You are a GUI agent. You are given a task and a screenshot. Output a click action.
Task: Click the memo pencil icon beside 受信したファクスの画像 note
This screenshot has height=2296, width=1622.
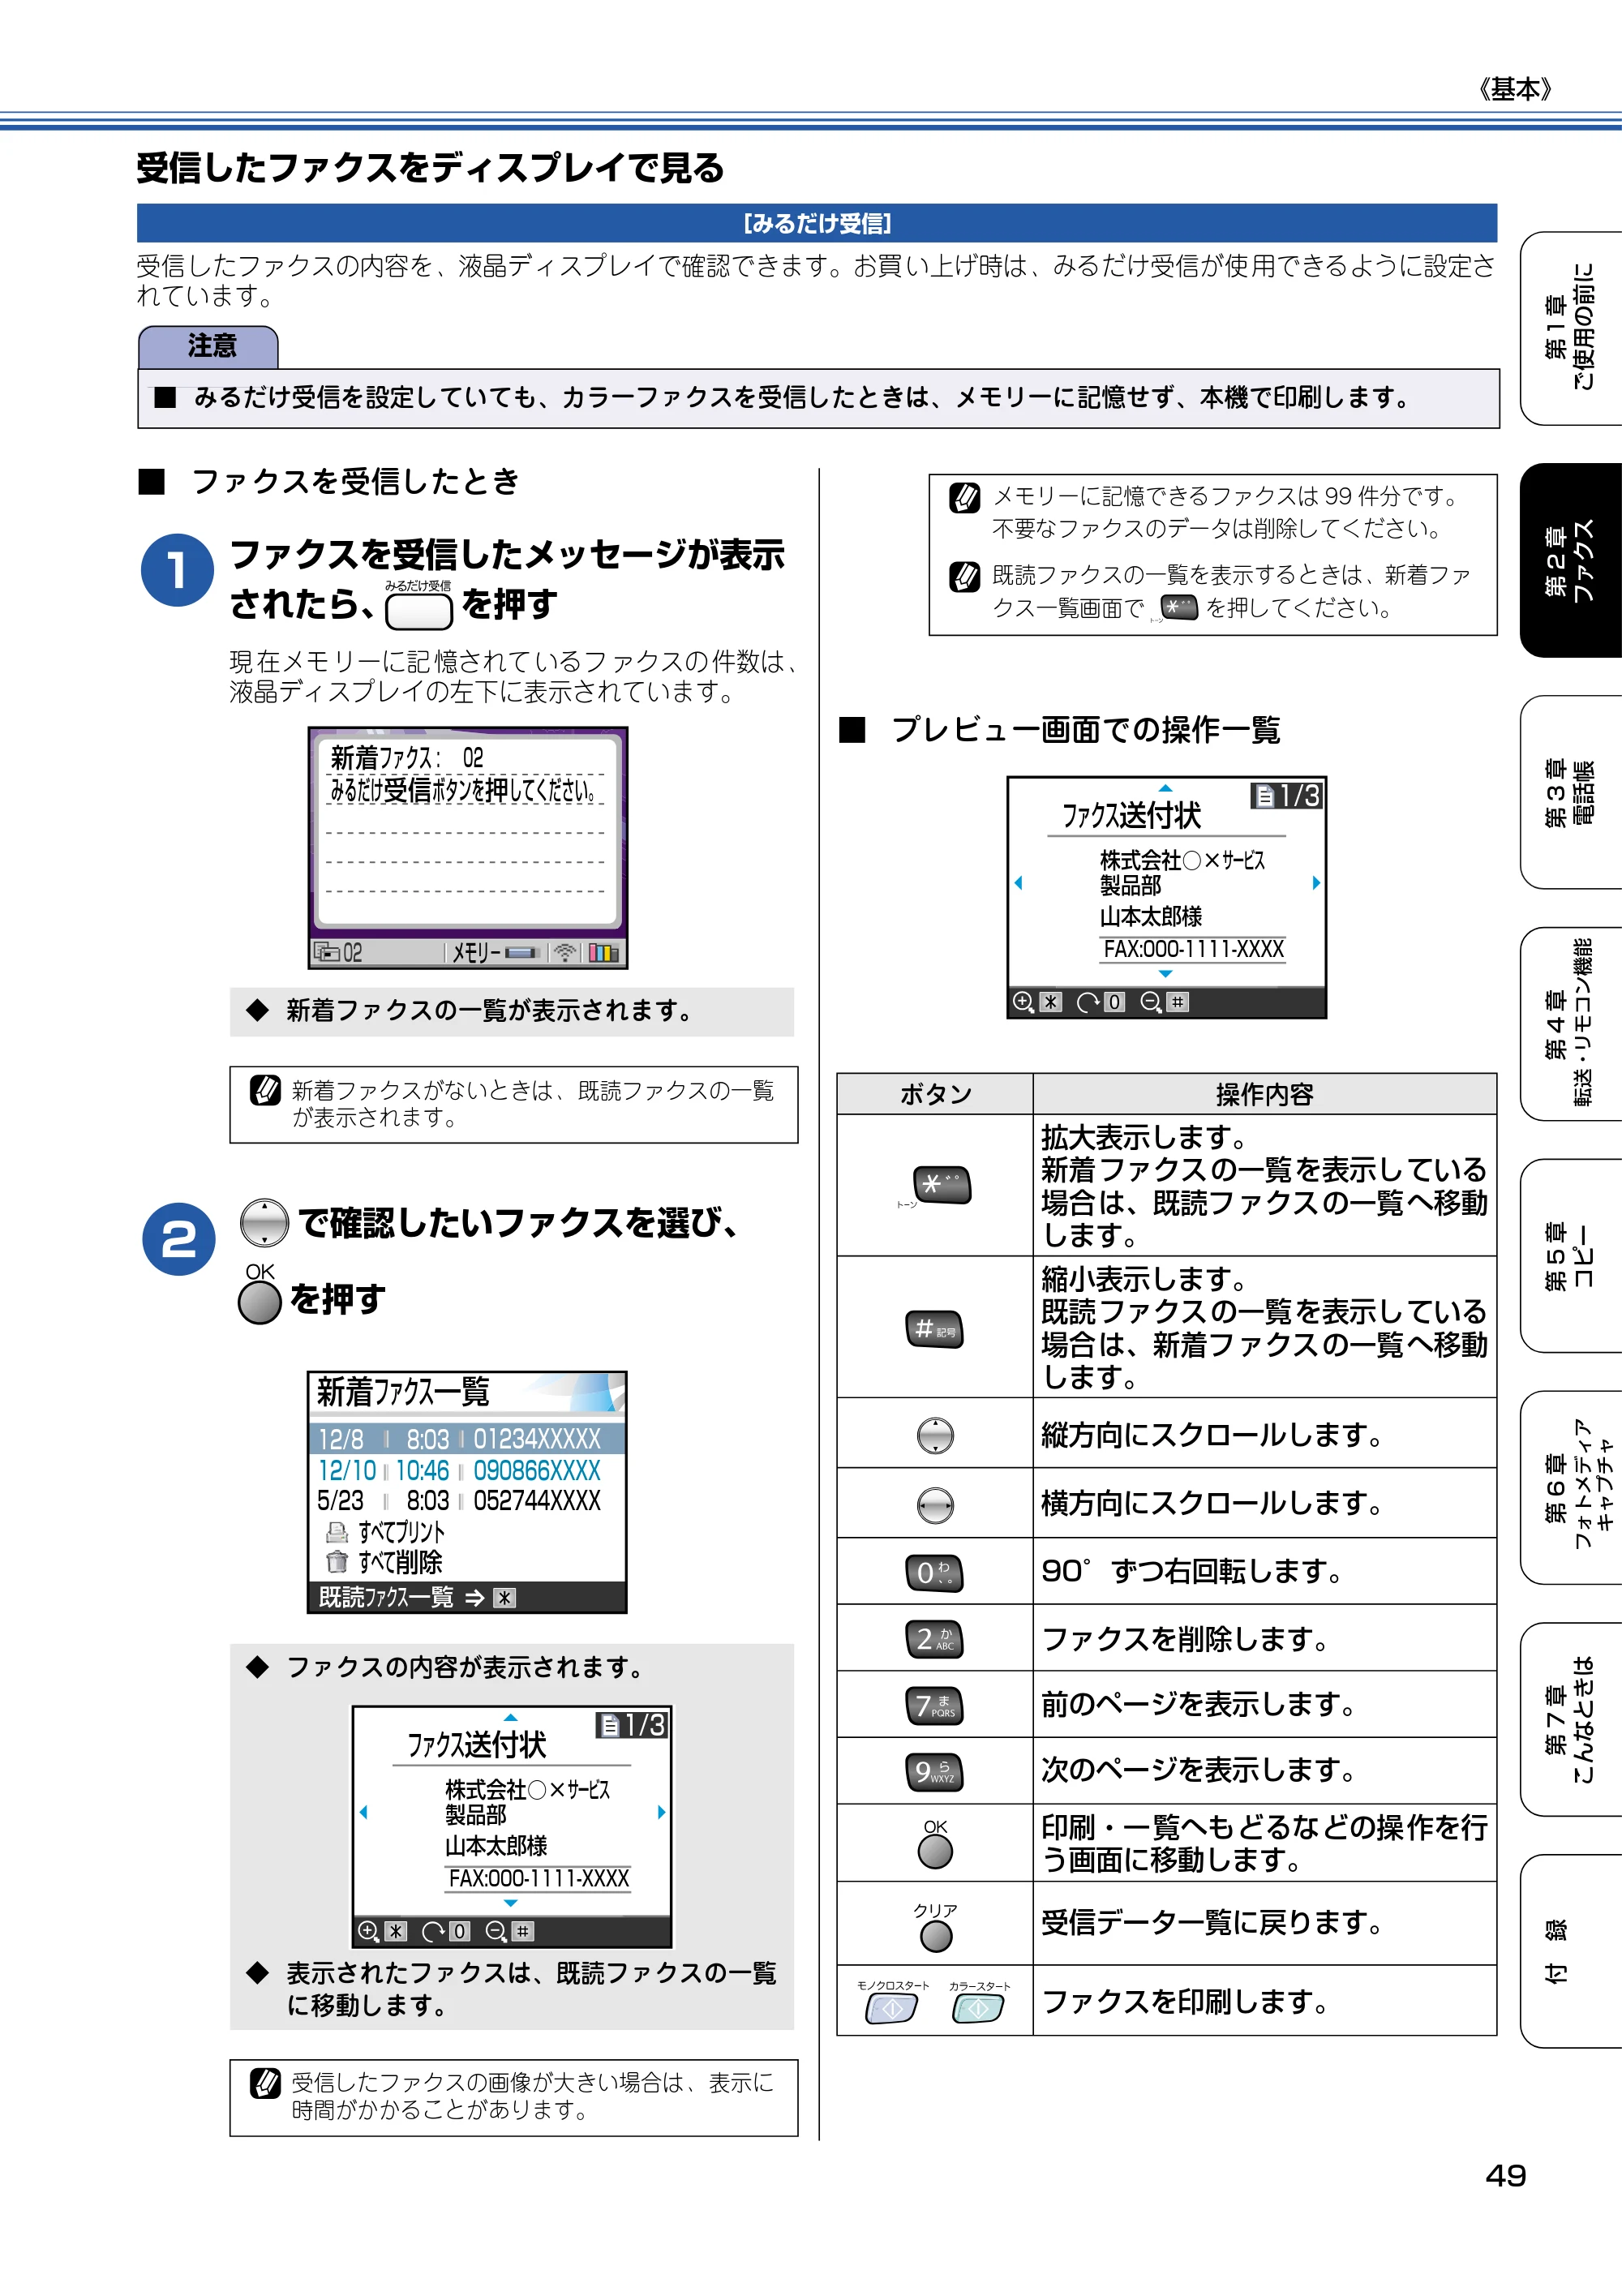(265, 2083)
